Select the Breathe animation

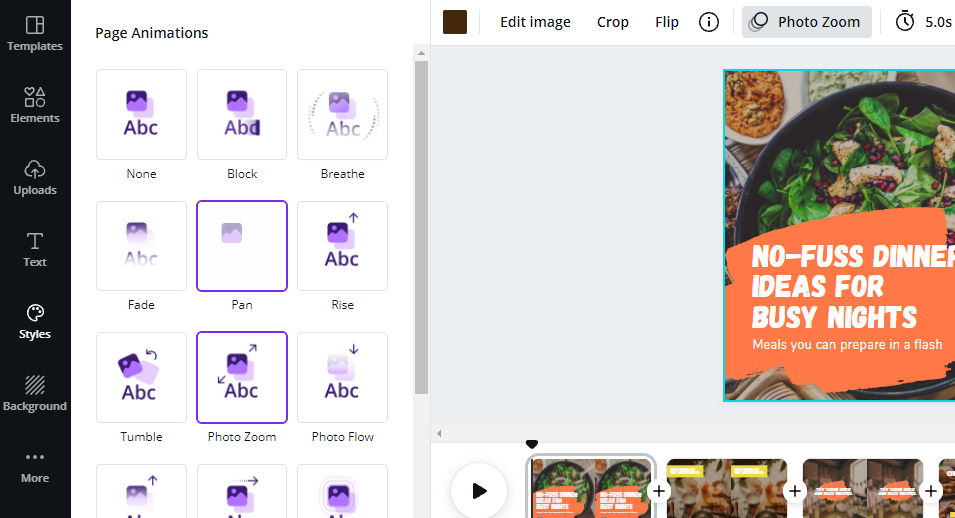point(342,115)
